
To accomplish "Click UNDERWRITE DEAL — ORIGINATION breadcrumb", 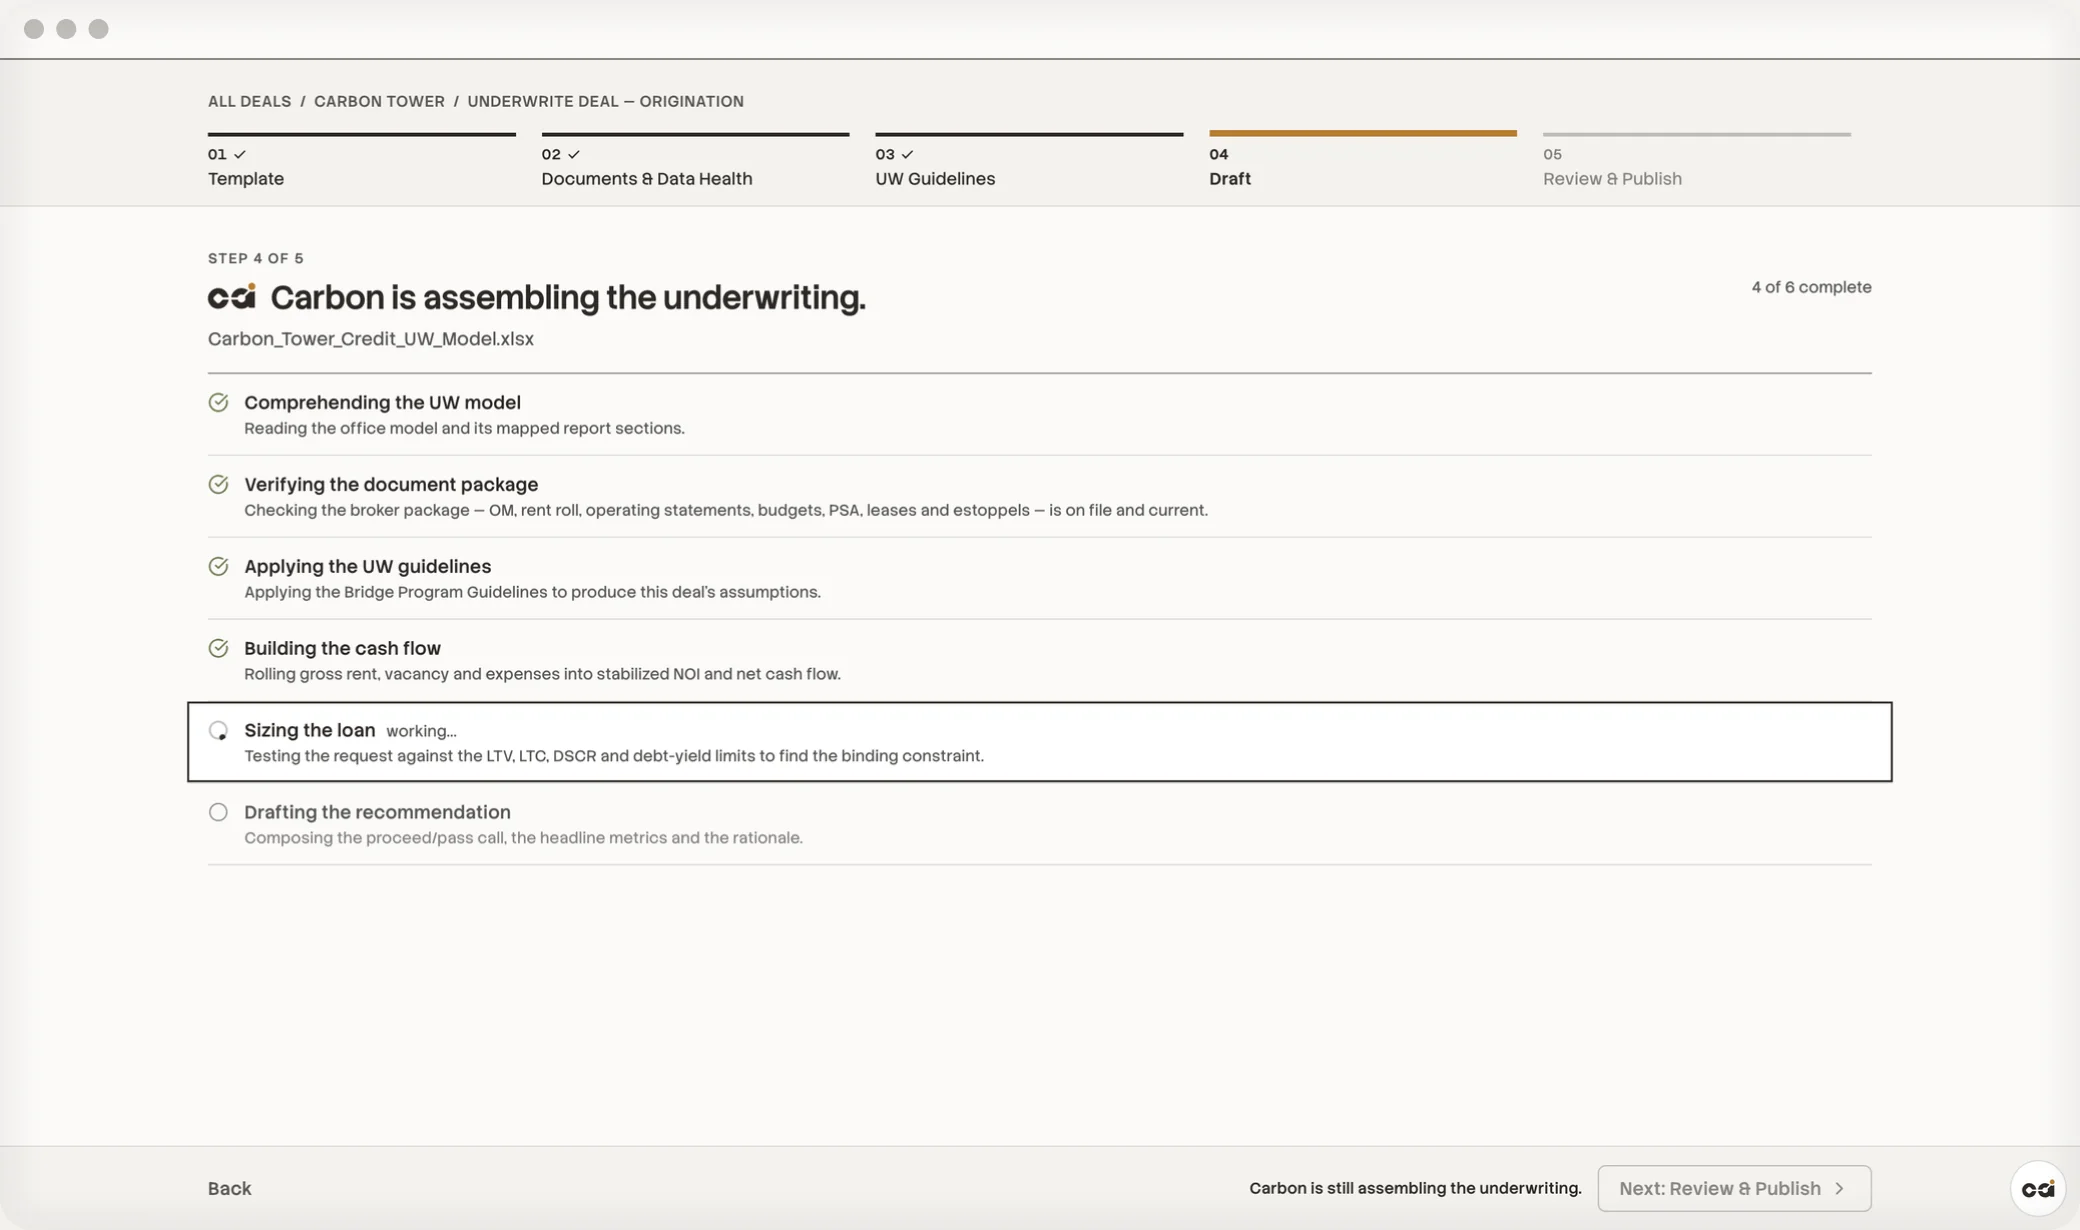I will coord(605,101).
